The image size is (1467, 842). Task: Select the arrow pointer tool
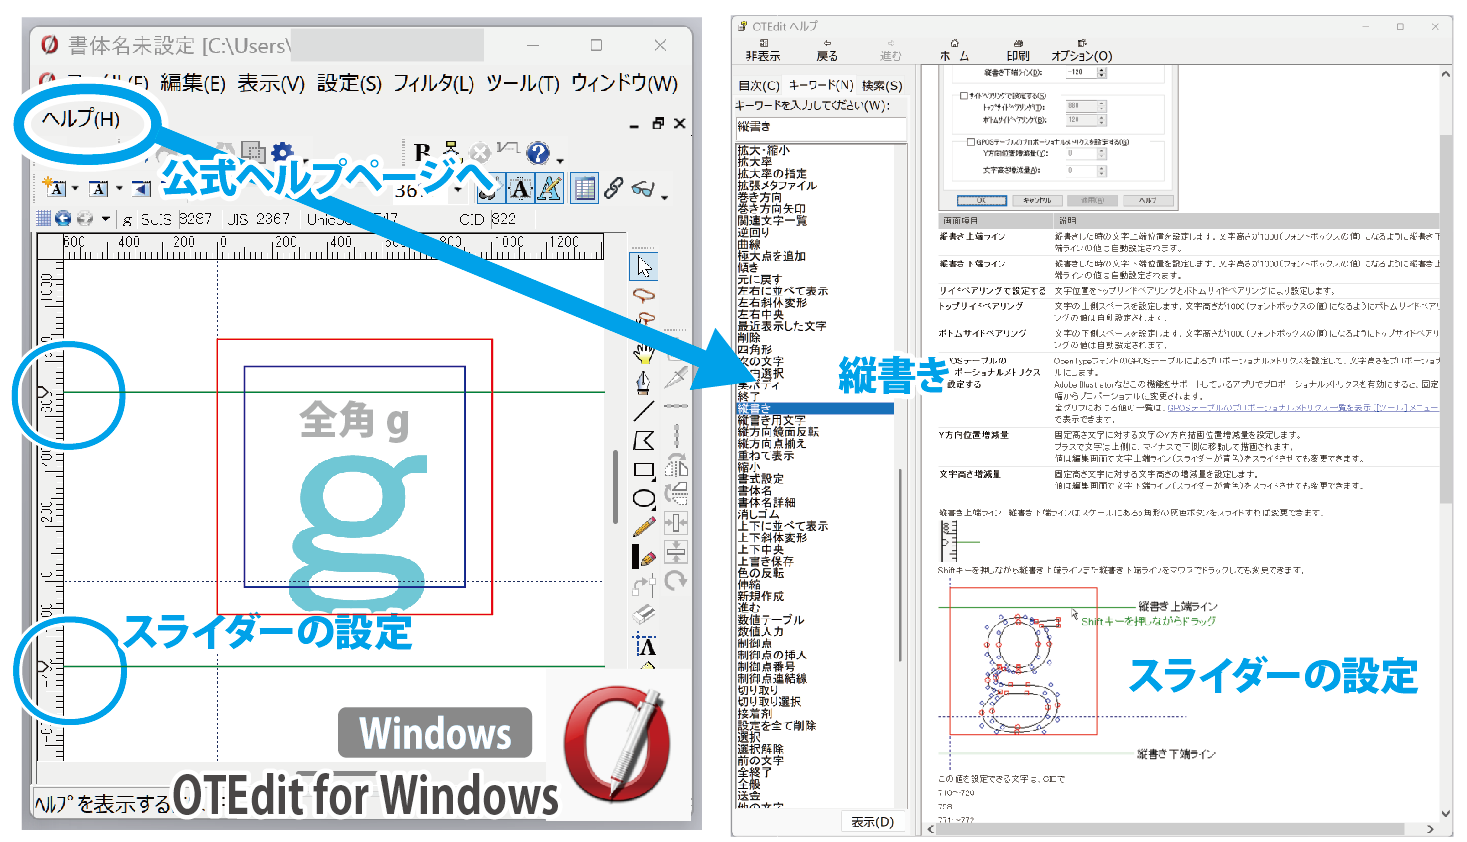pyautogui.click(x=643, y=266)
